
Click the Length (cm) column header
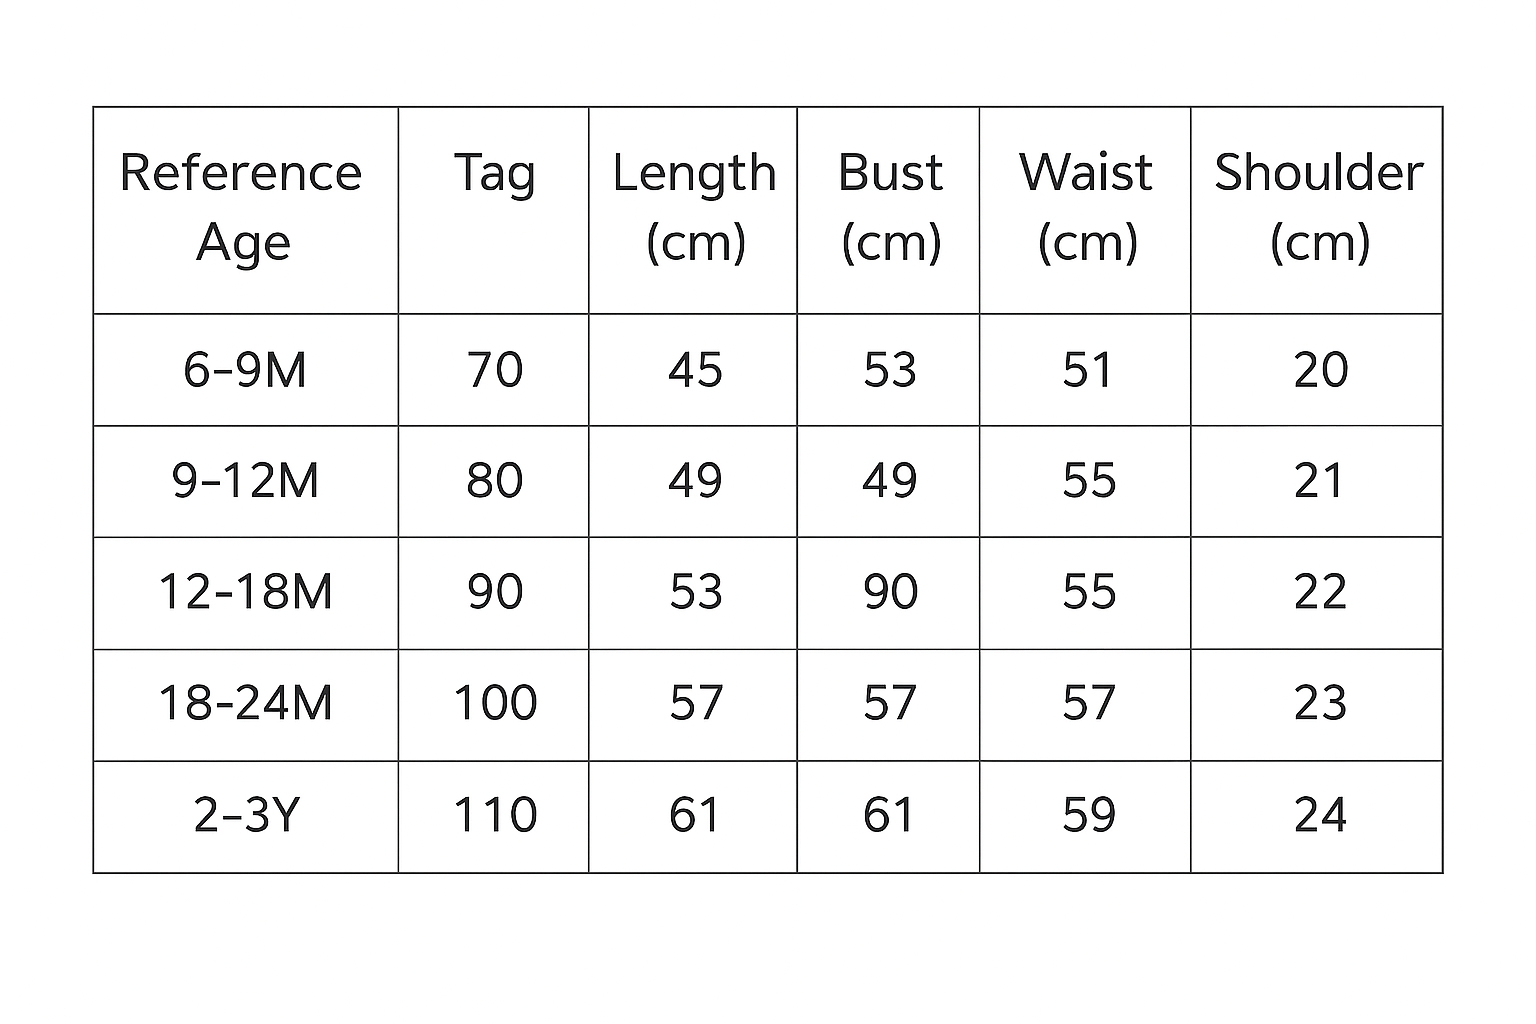[x=694, y=207]
